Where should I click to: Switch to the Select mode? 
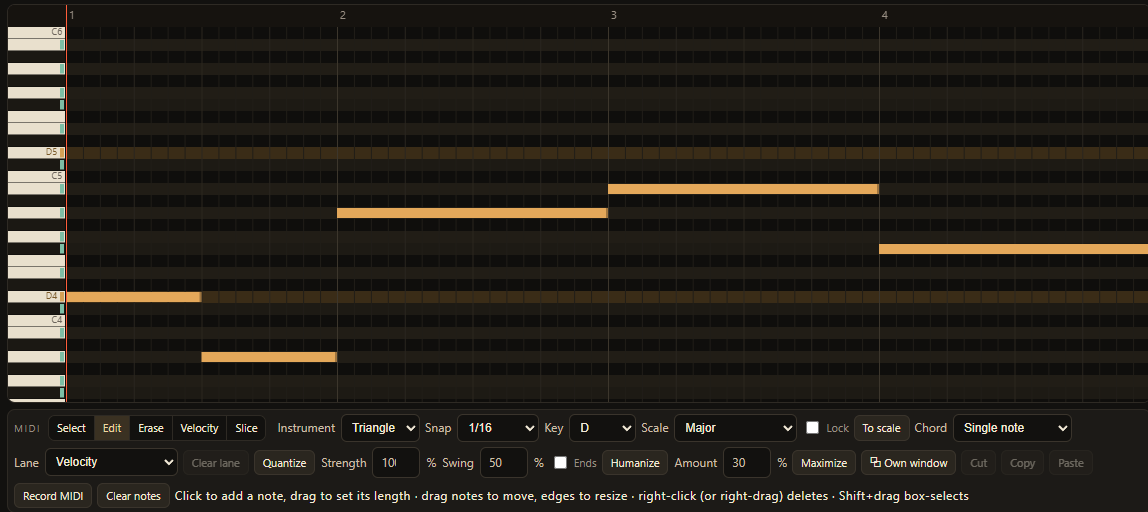click(x=71, y=428)
